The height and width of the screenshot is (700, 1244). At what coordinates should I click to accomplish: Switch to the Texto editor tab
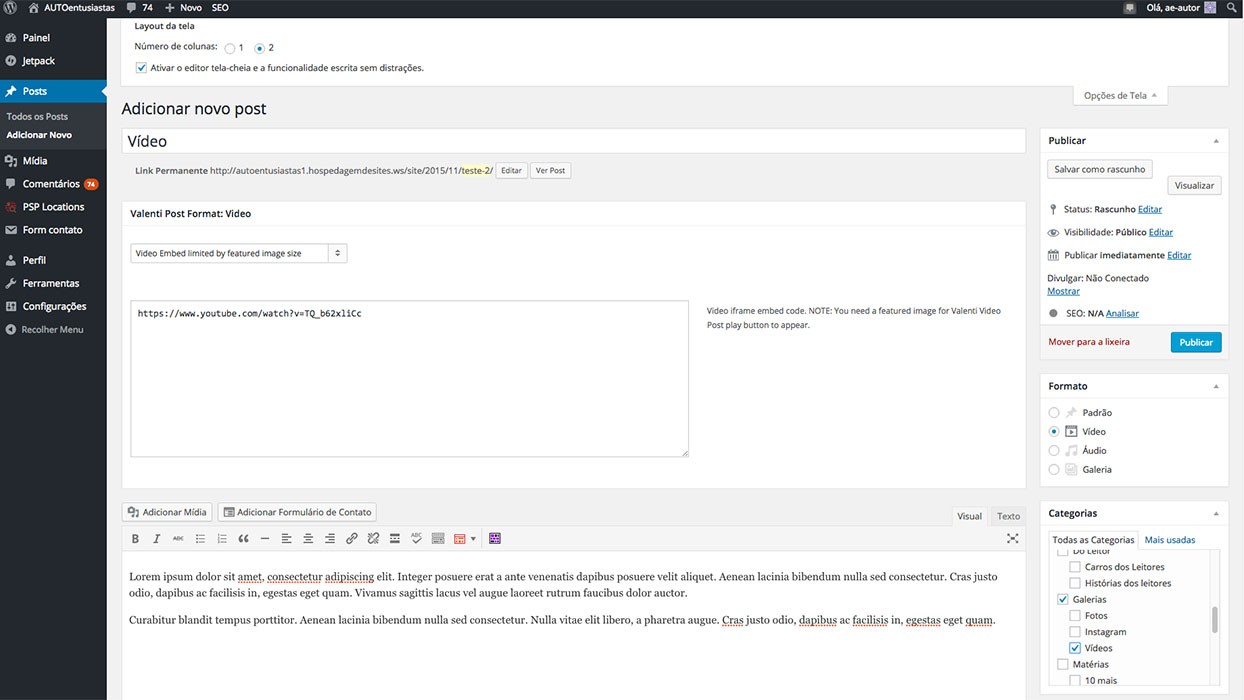click(1008, 516)
